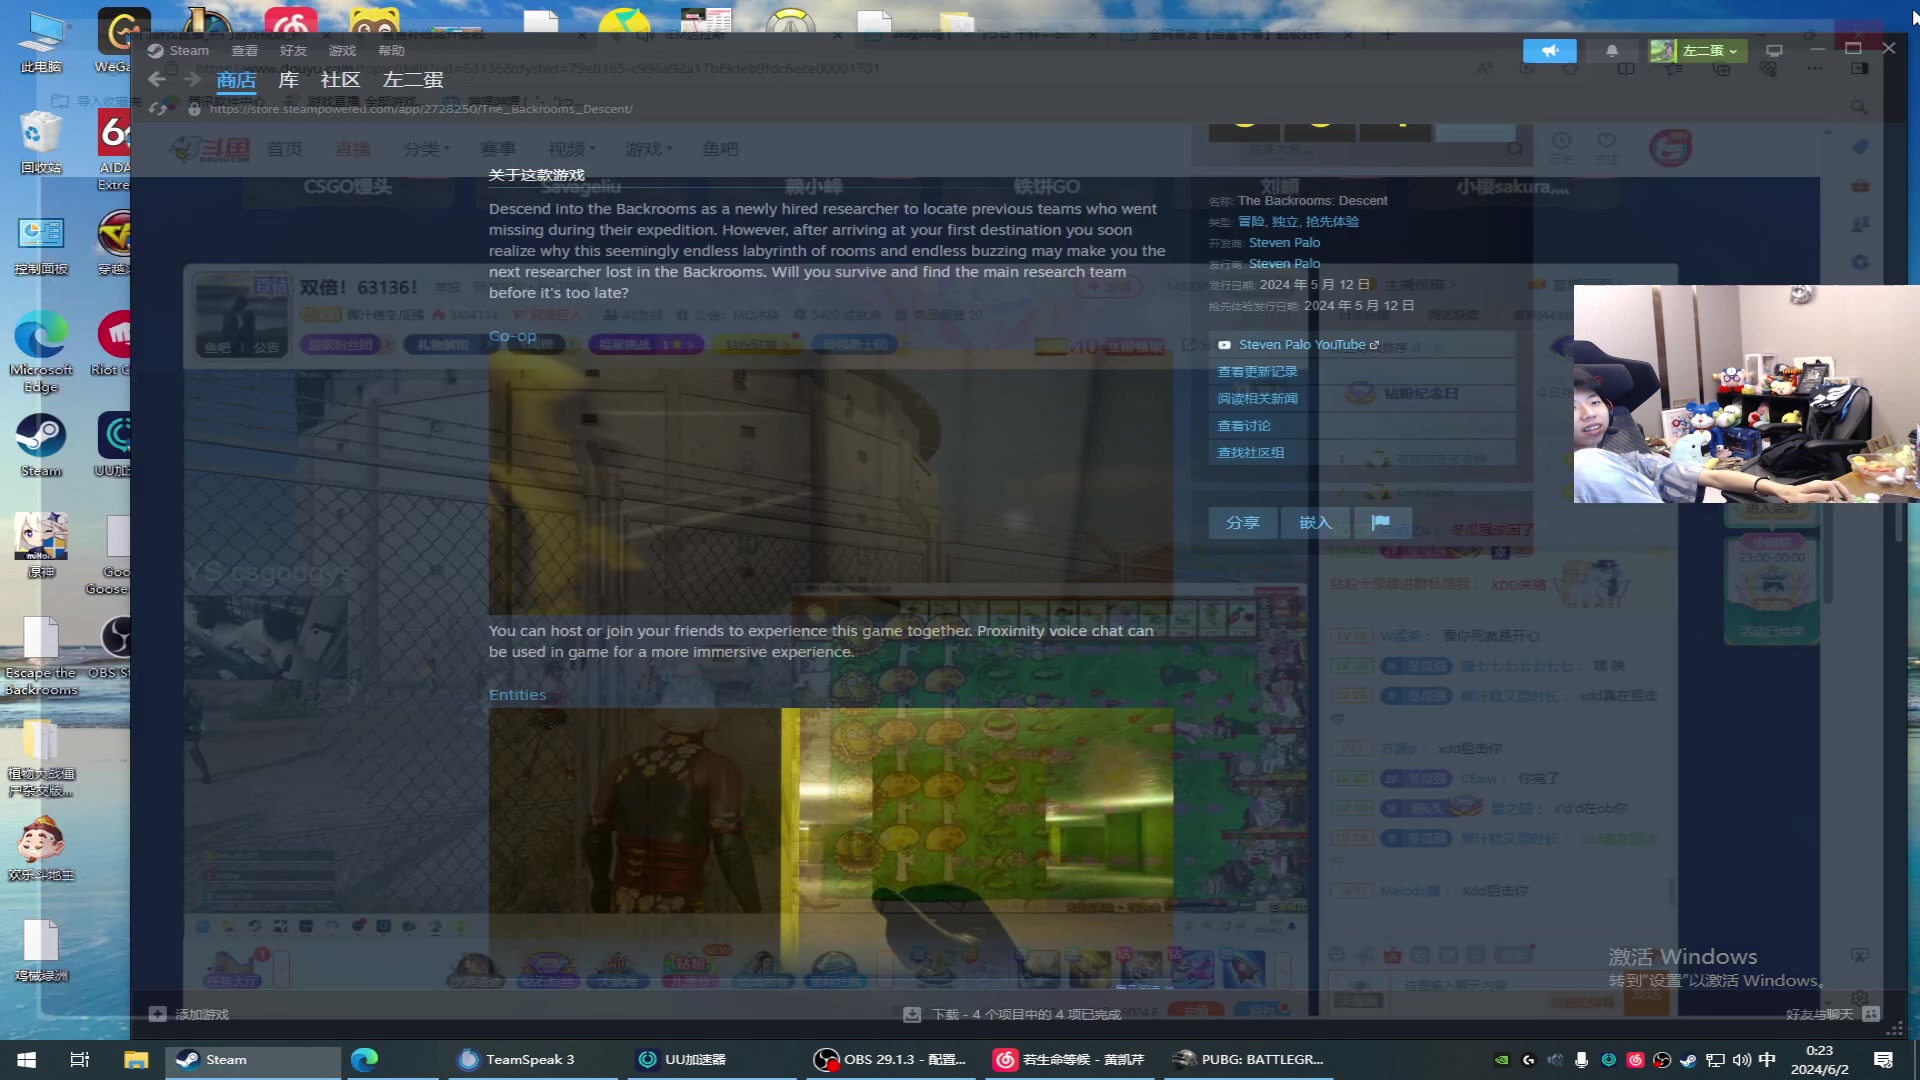Open File Explorer from taskbar

click(x=136, y=1060)
